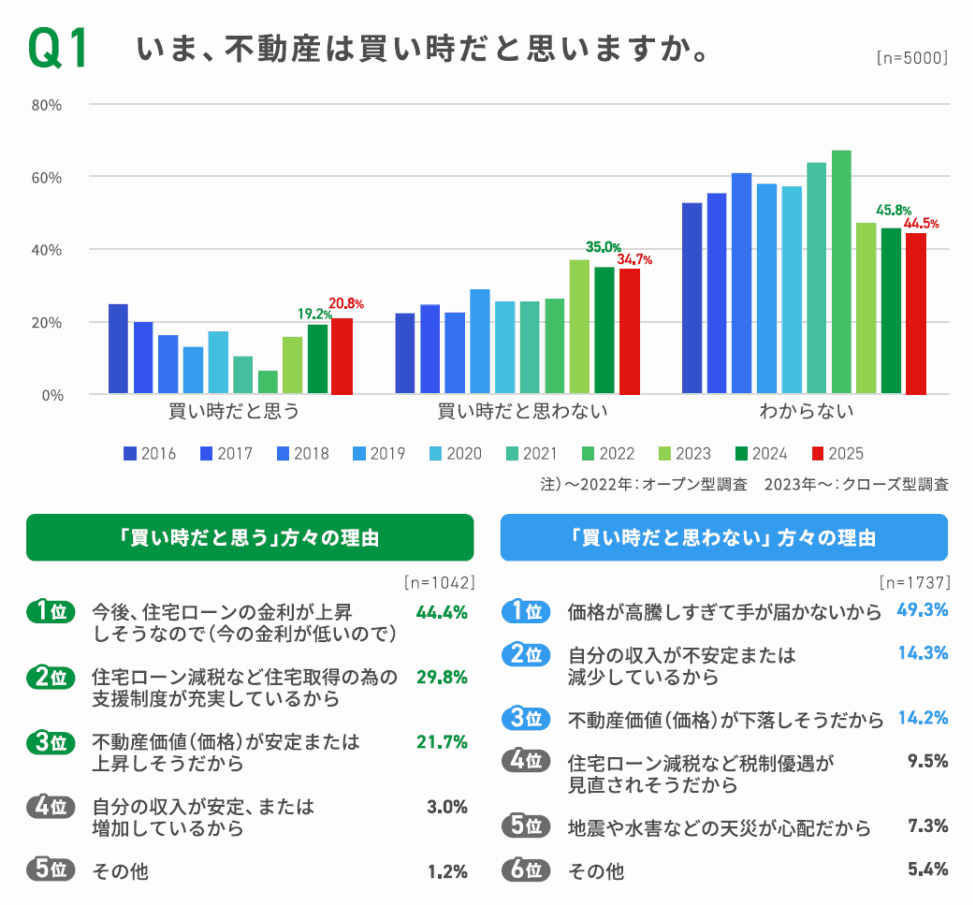The height and width of the screenshot is (905, 973).
Task: Select the blue 3位 rank badge
Action: click(527, 718)
